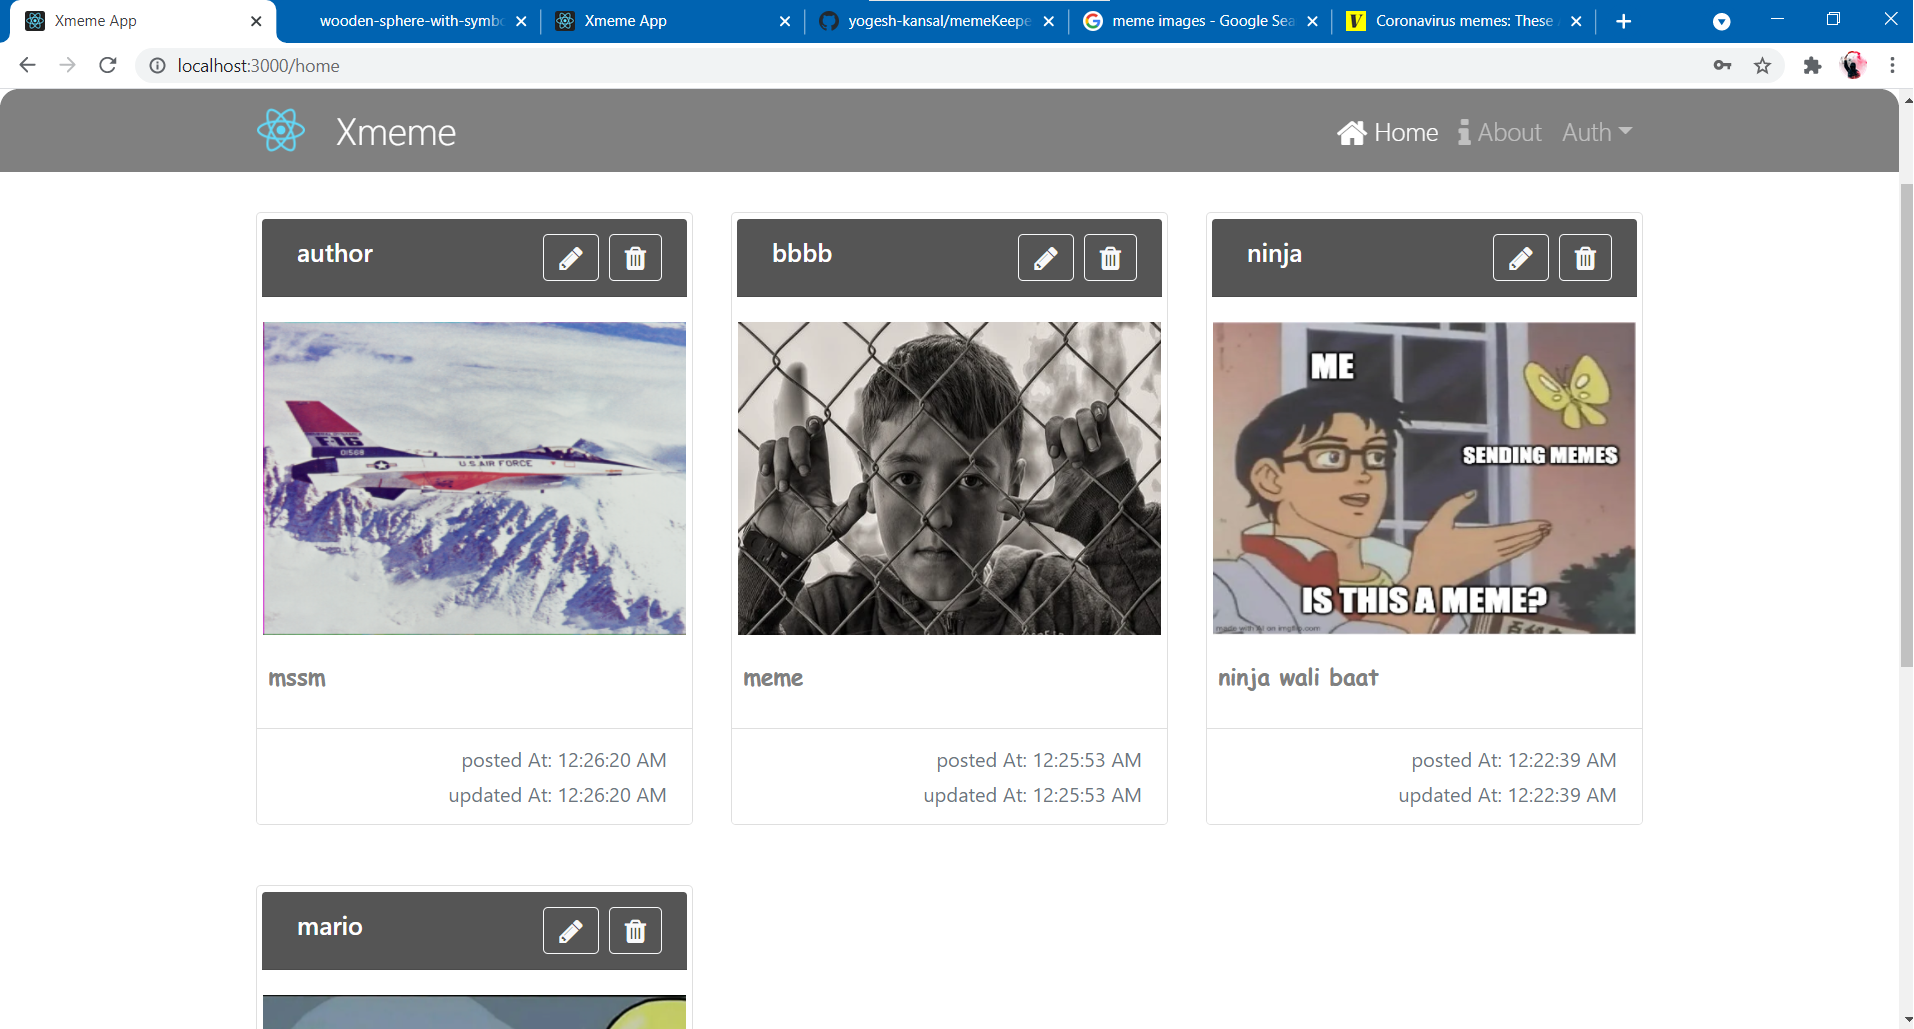Click the React logo in navbar
Screen dimensions: 1914x1029
click(x=281, y=131)
